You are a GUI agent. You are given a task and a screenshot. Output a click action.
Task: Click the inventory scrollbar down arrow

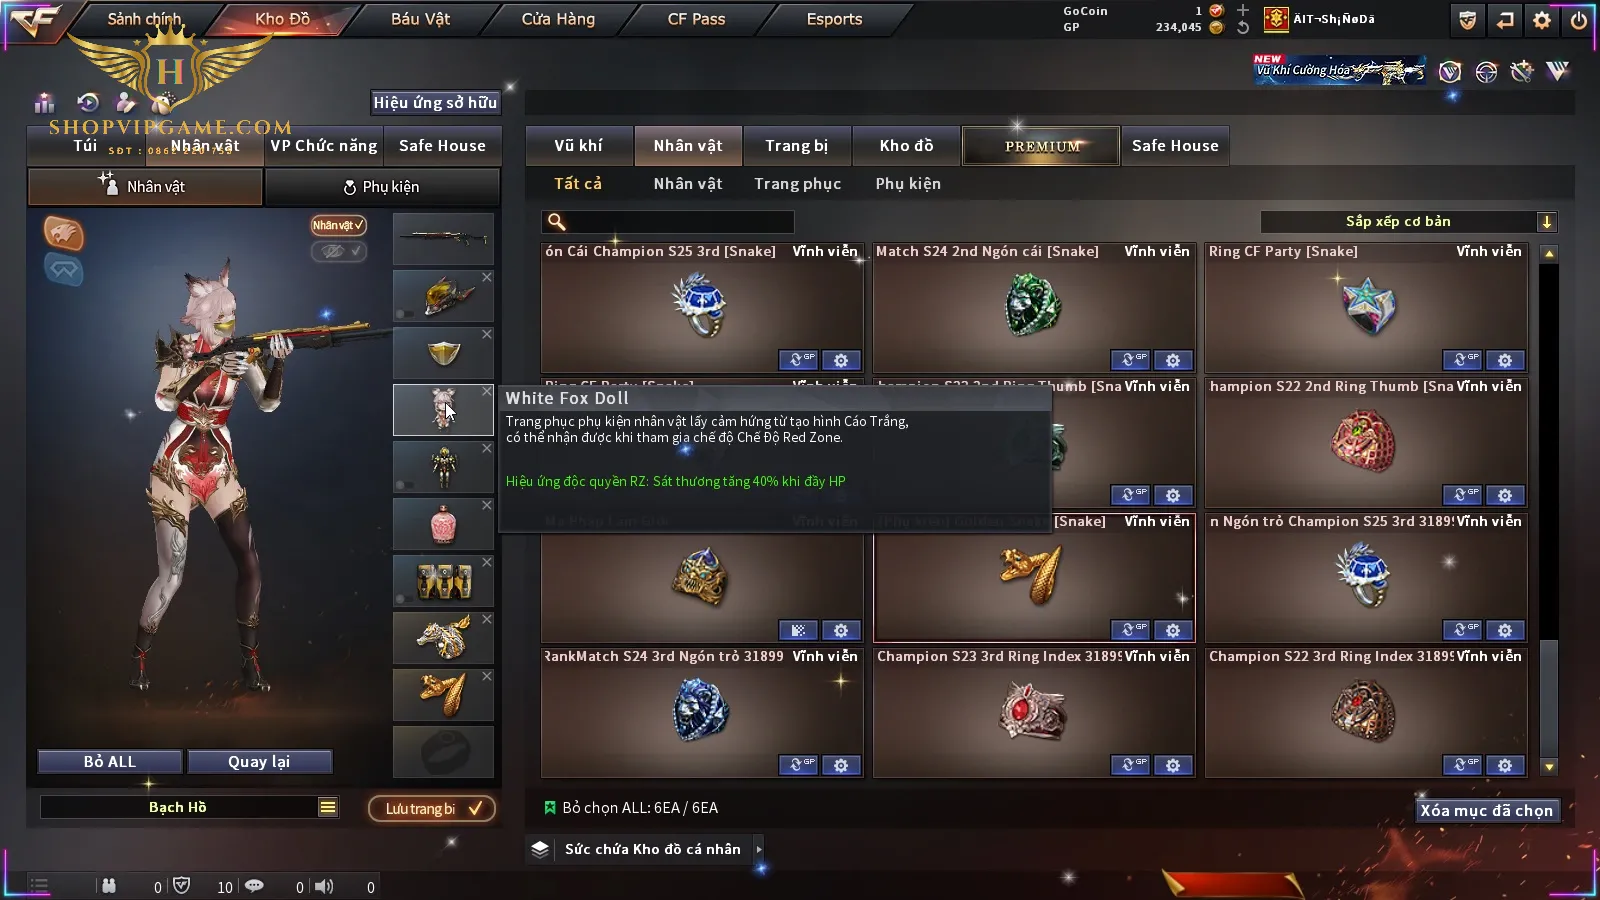[1549, 767]
